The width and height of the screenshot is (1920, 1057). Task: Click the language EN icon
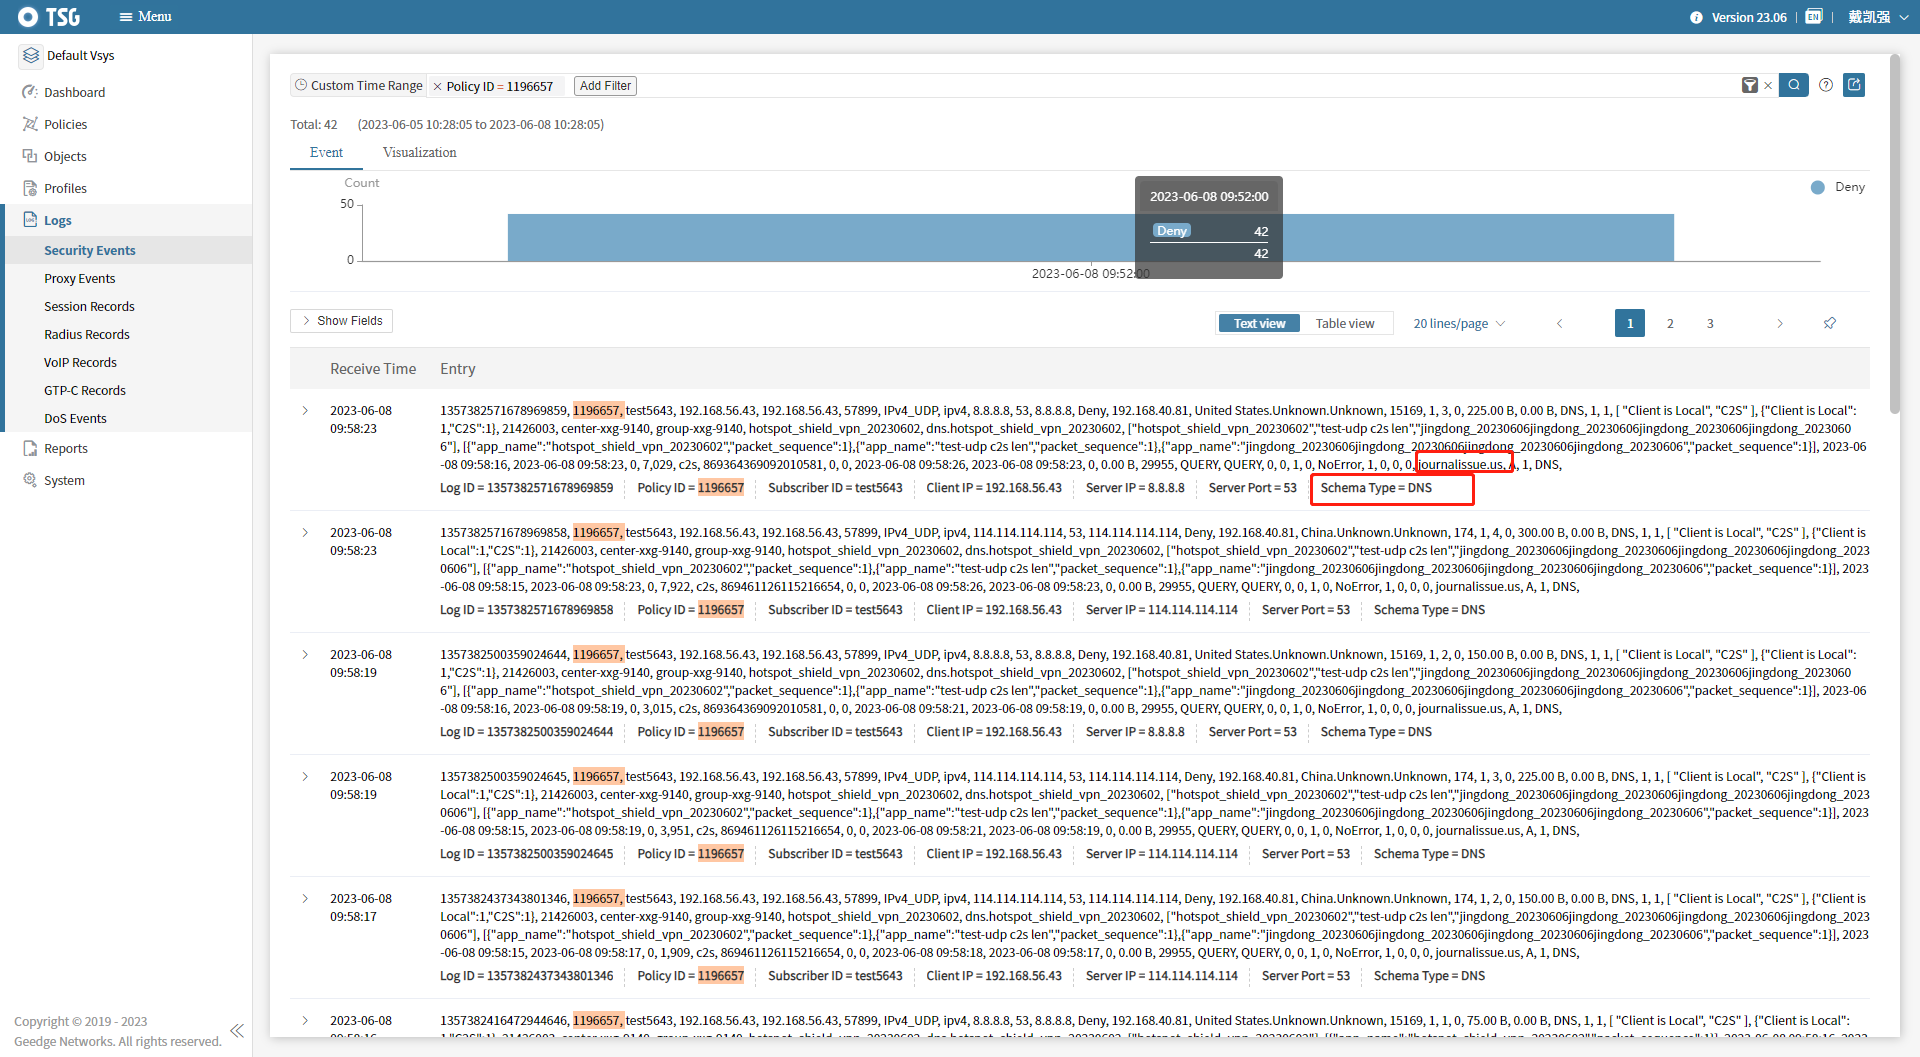pyautogui.click(x=1813, y=17)
